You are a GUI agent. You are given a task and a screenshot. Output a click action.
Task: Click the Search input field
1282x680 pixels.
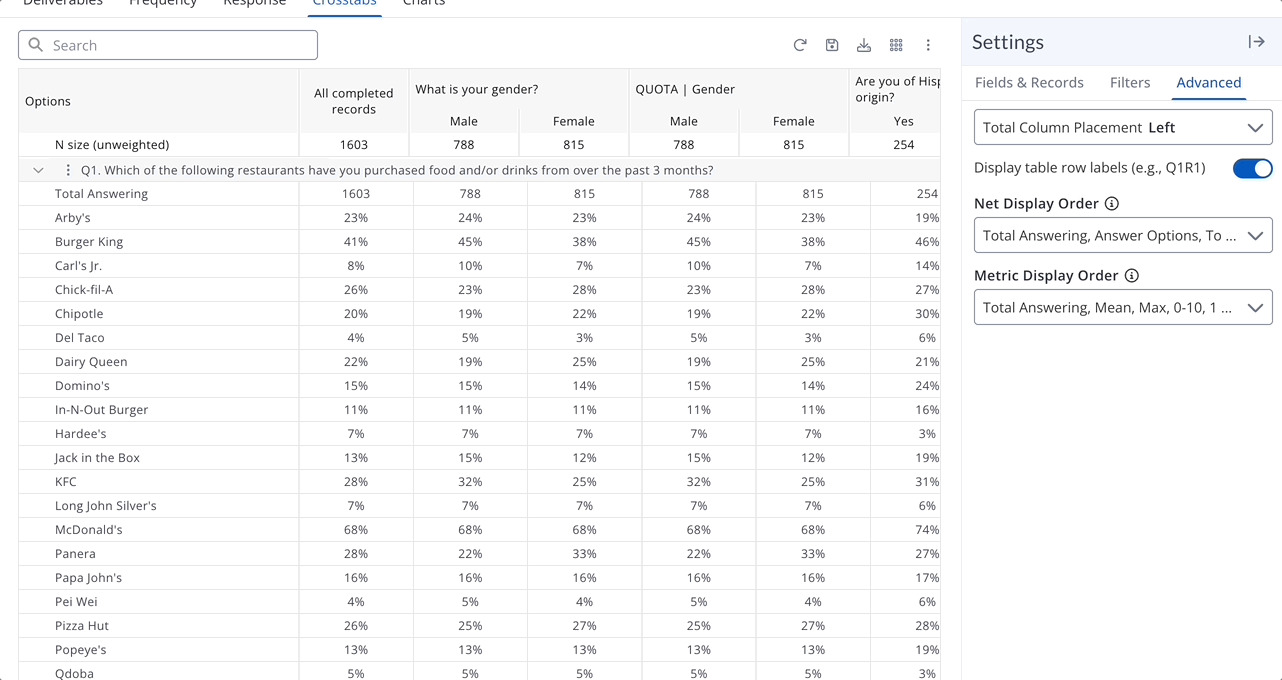pyautogui.click(x=168, y=45)
